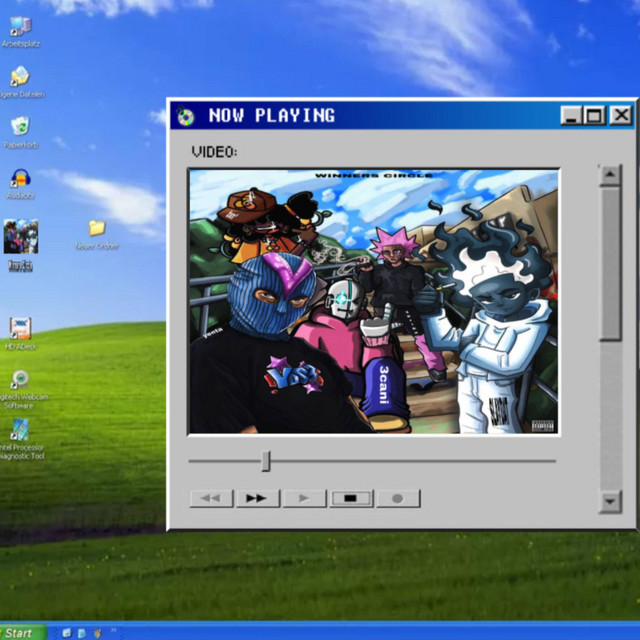Select the Neuer Ordner folder
This screenshot has height=640, width=640.
tap(97, 228)
